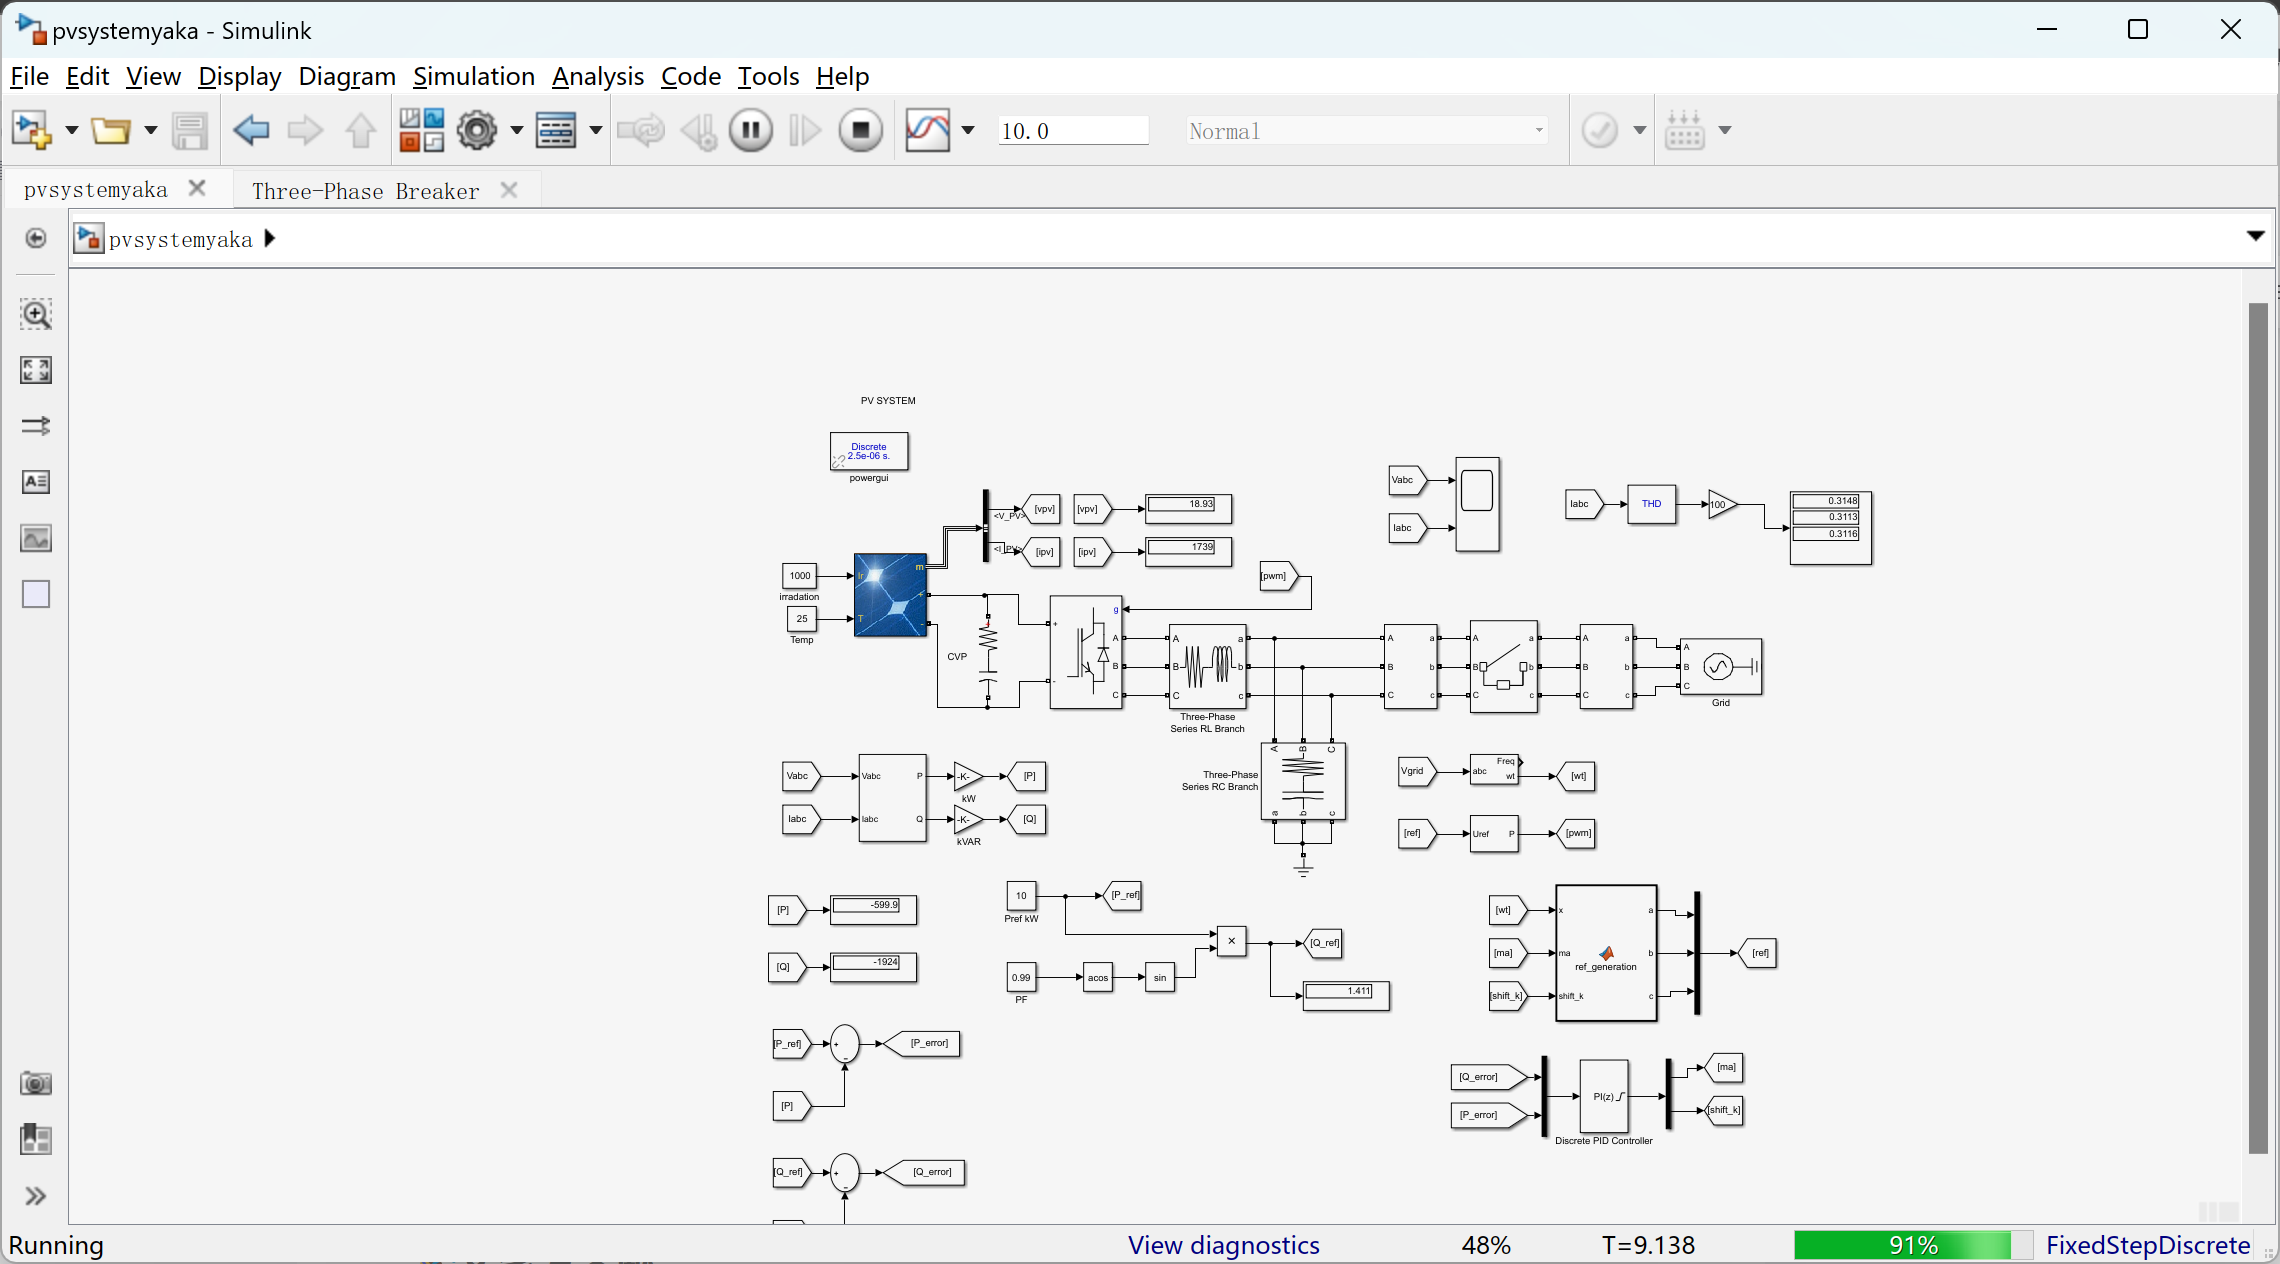The image size is (2280, 1264).
Task: Pause the running simulation
Action: 750,130
